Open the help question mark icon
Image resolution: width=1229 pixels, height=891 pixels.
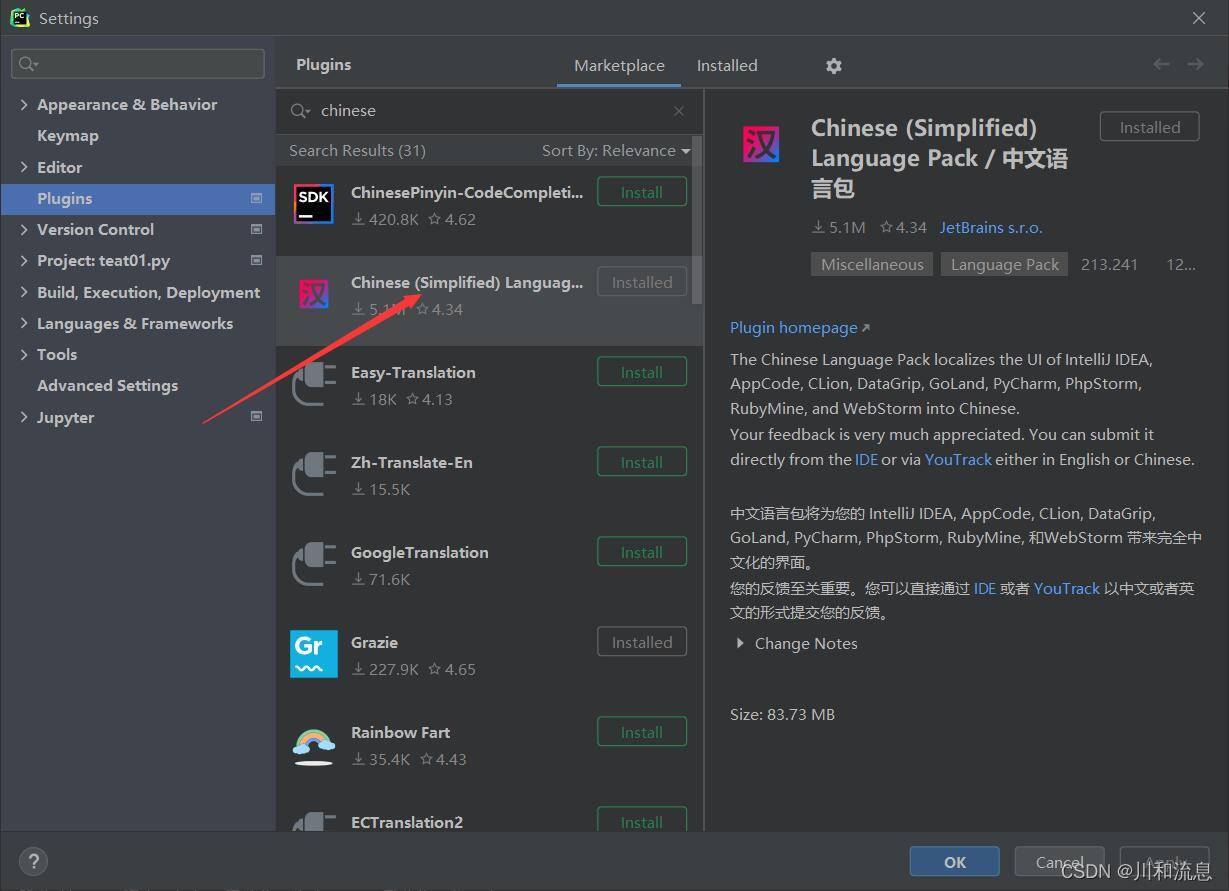click(34, 861)
